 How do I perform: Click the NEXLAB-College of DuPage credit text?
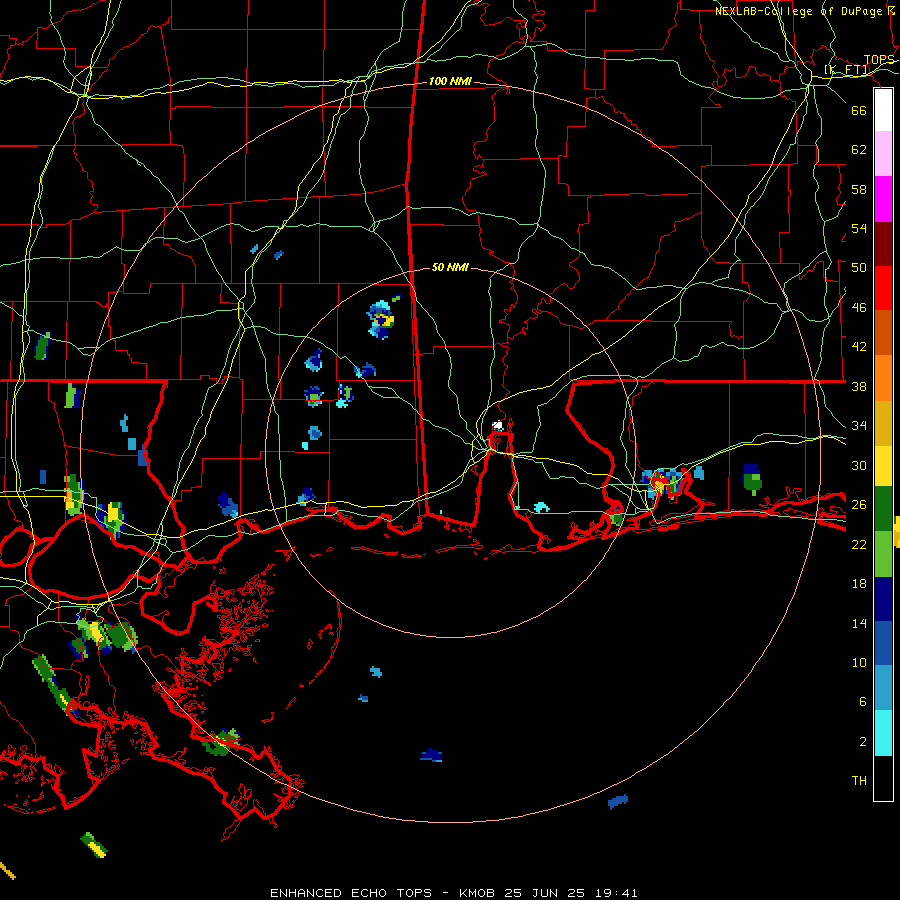click(x=804, y=11)
